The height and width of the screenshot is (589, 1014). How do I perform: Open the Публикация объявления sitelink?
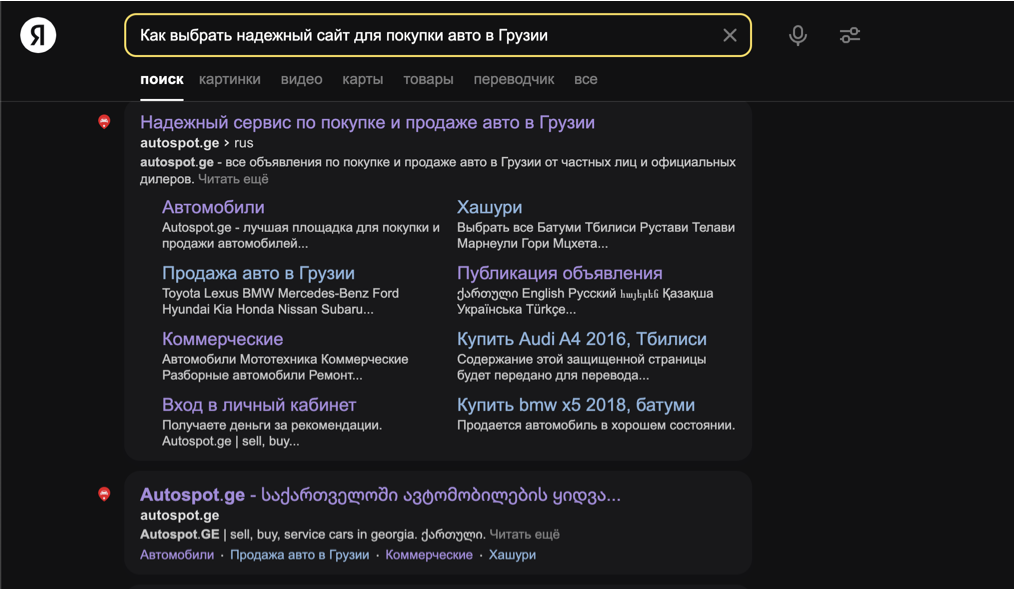point(559,273)
